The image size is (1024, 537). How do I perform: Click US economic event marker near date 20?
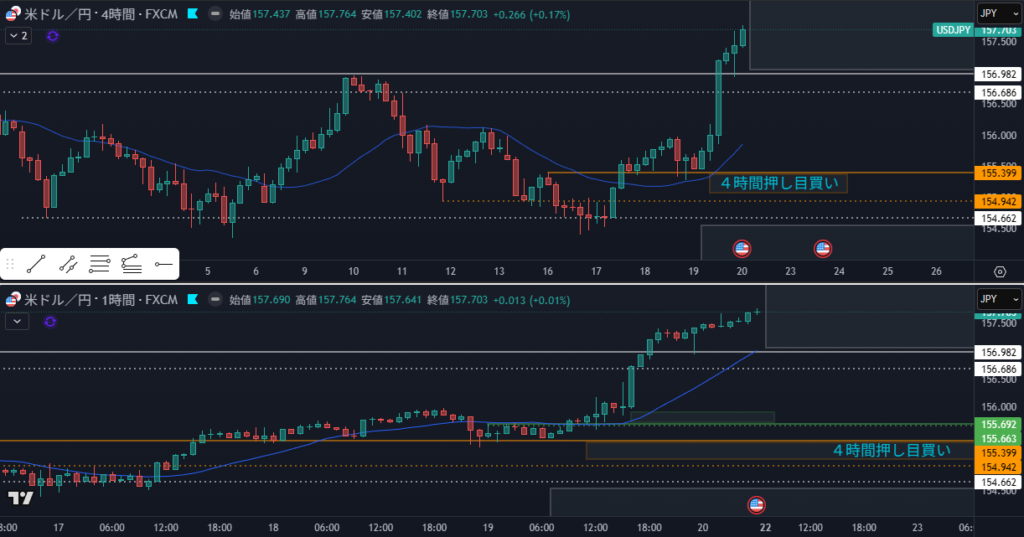pos(742,247)
